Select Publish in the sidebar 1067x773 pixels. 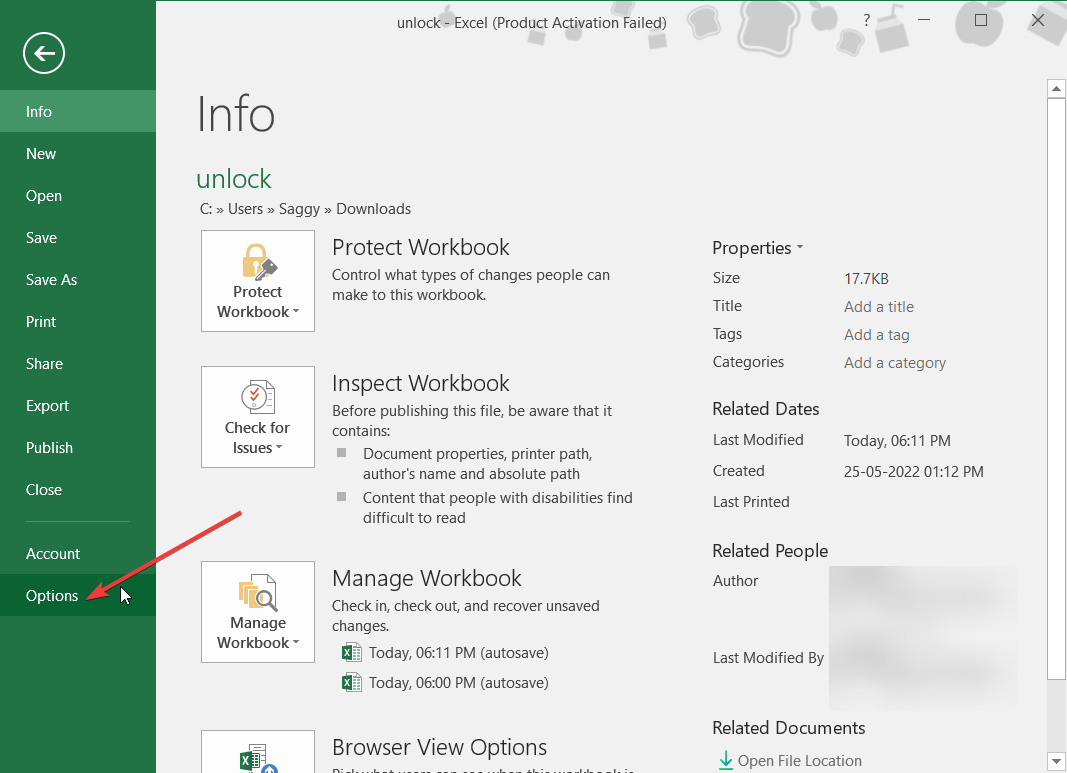(x=78, y=448)
